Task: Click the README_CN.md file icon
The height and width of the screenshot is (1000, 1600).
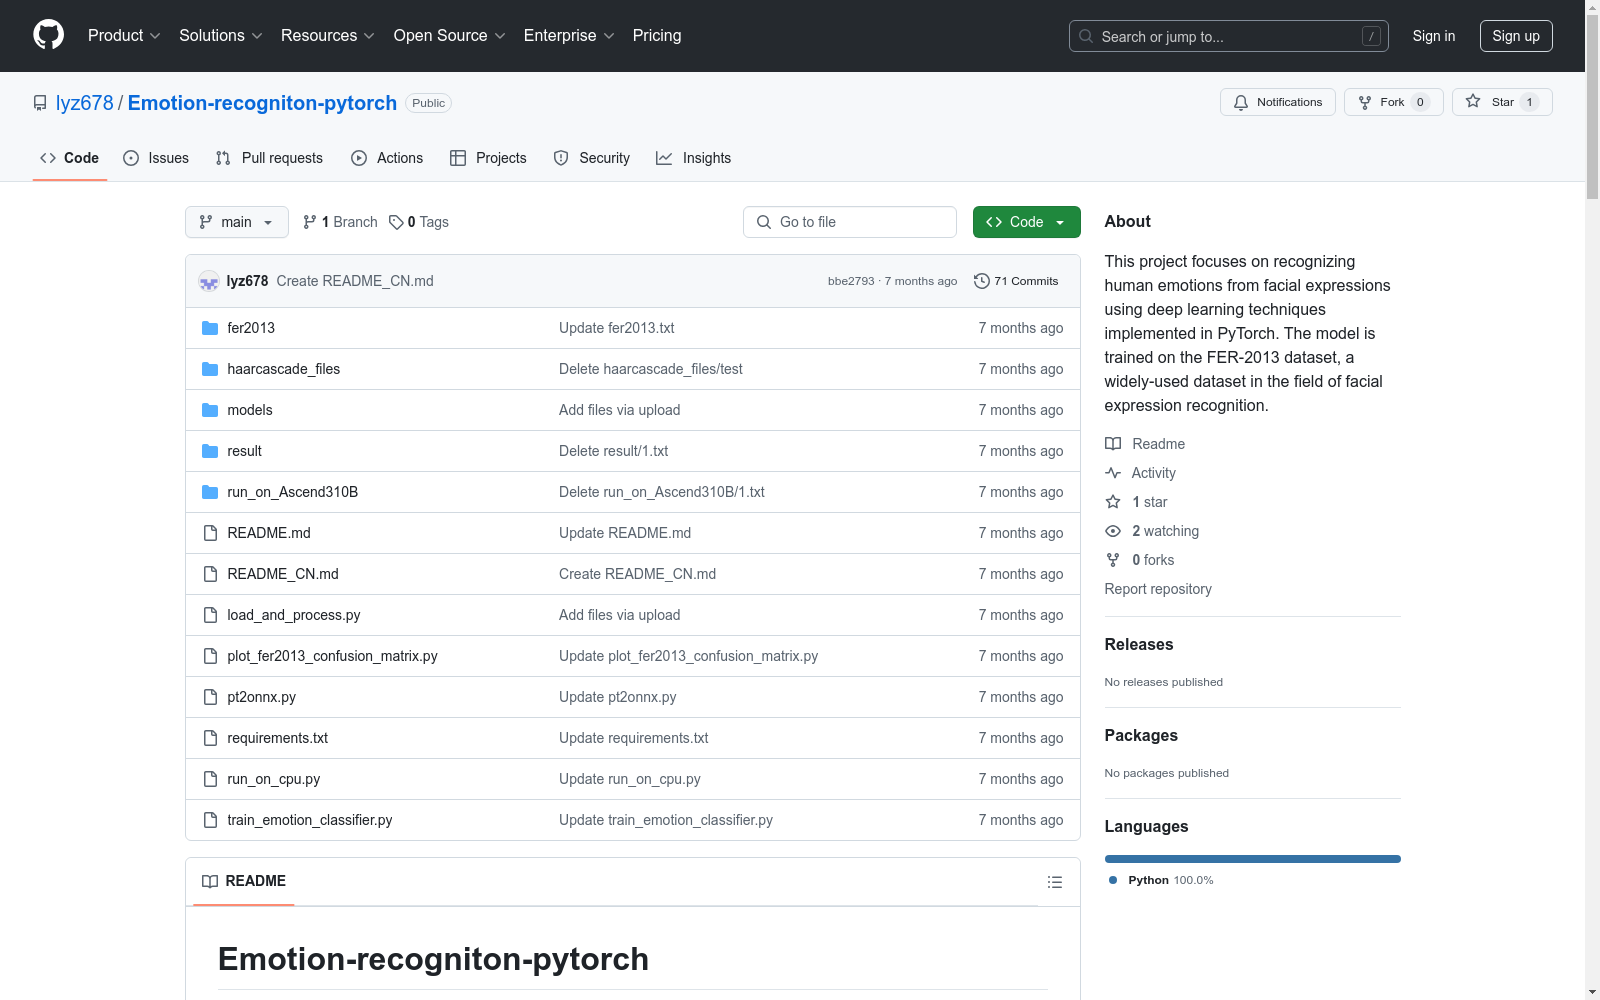Action: (210, 574)
